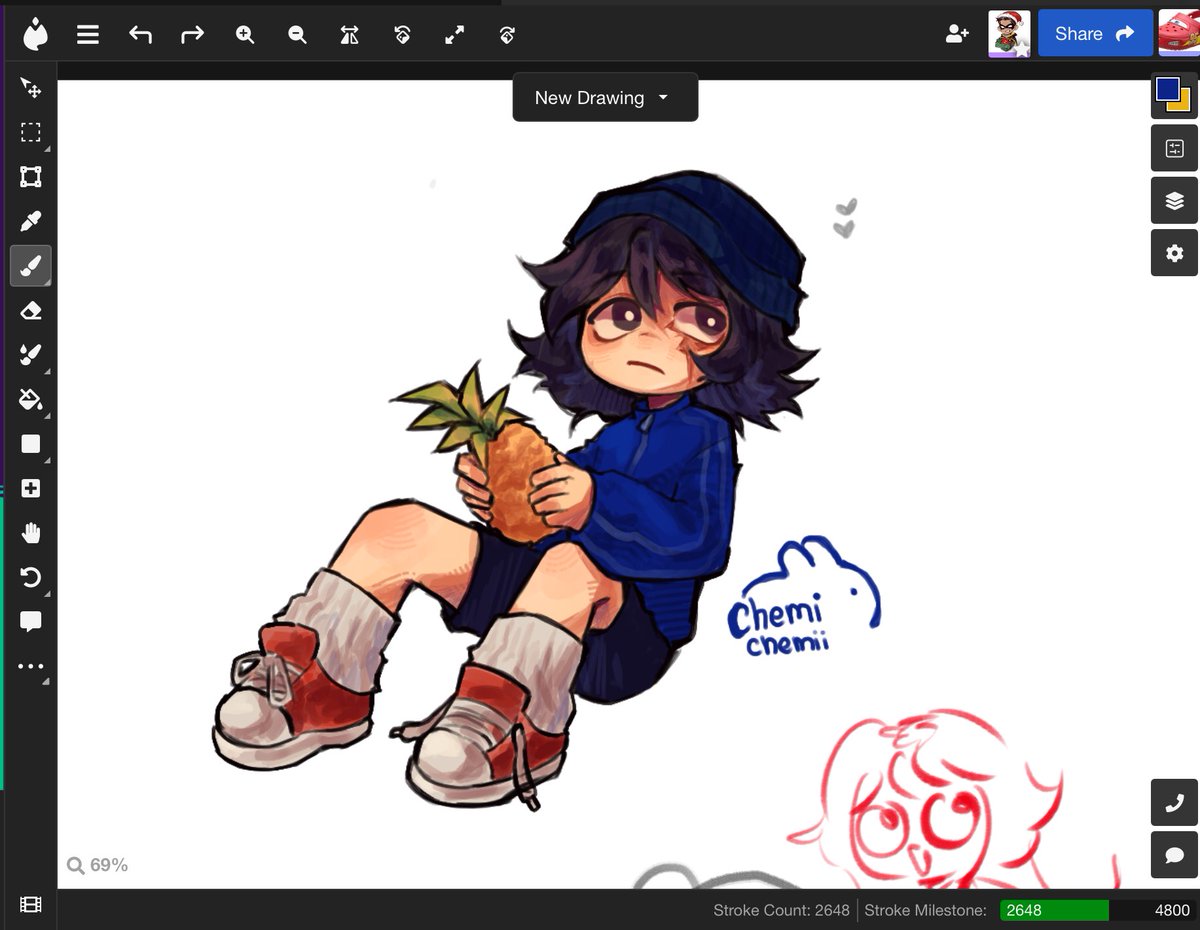Viewport: 1200px width, 930px height.
Task: Select the Paint Bucket fill tool
Action: (31, 400)
